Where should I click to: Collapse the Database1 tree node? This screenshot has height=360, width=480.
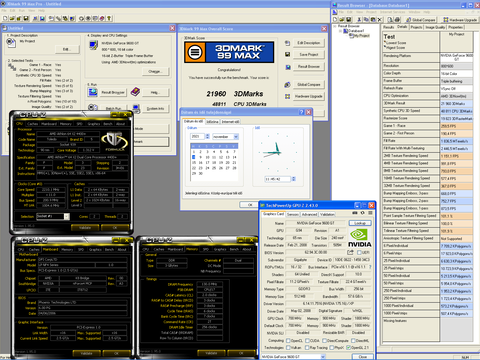coord(340,31)
